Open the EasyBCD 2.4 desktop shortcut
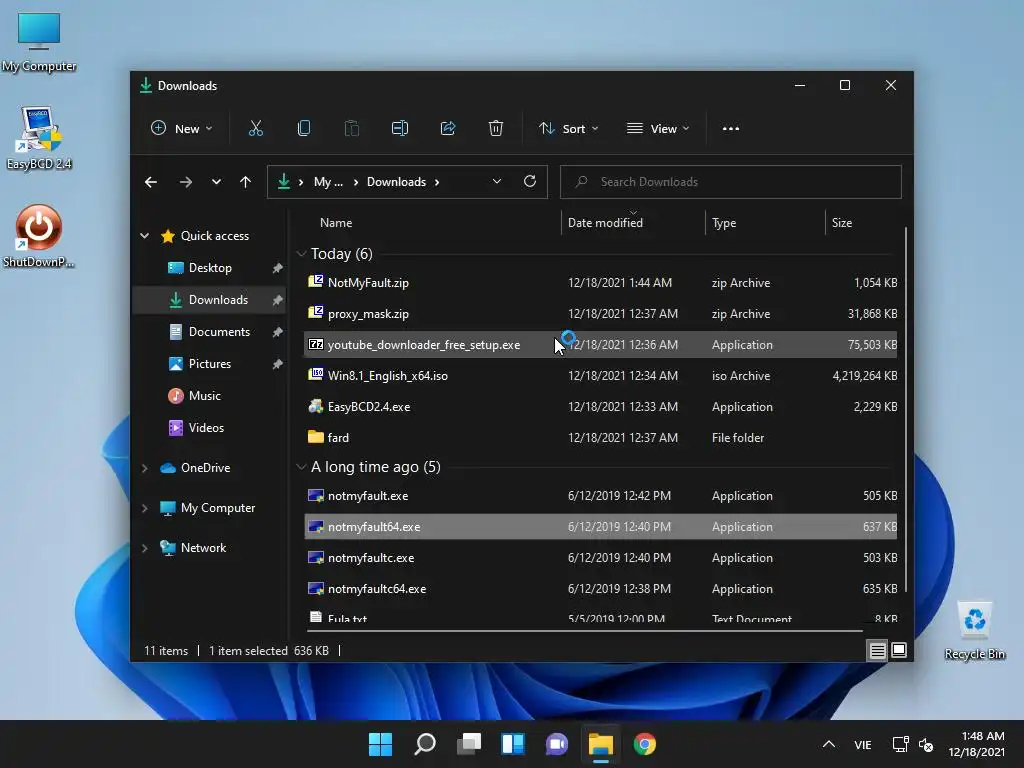The height and width of the screenshot is (768, 1024). coord(39,138)
